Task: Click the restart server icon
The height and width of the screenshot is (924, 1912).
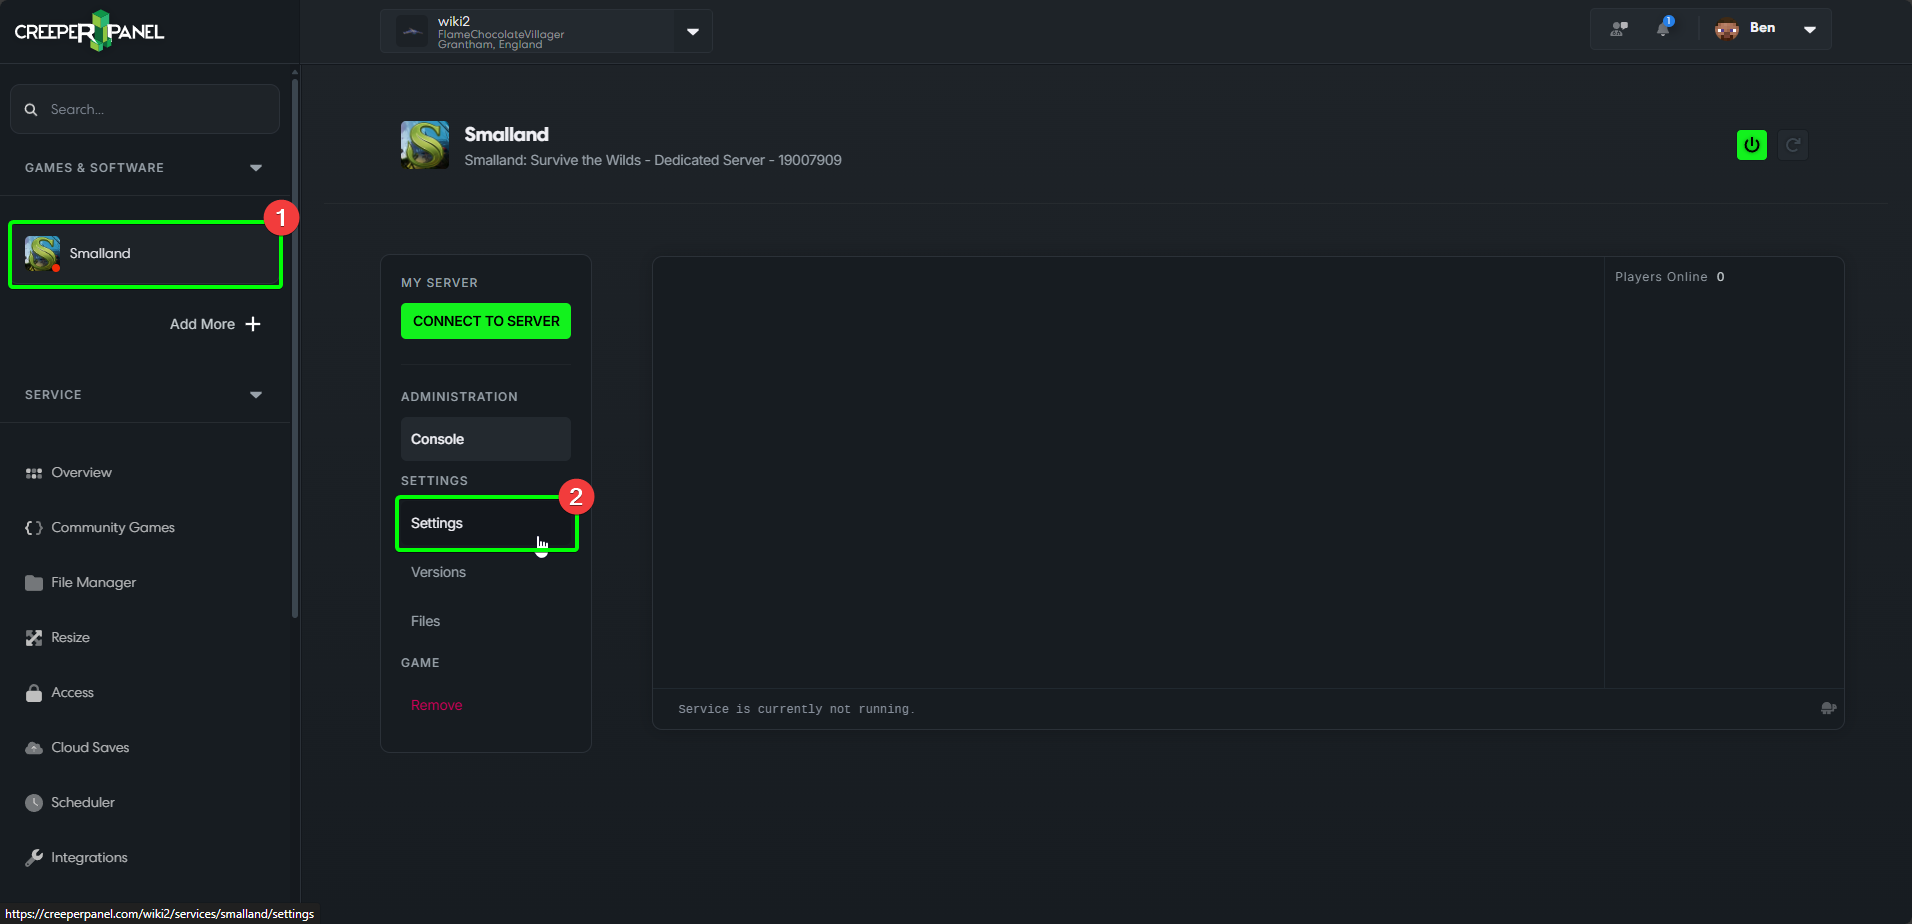Action: [x=1793, y=145]
